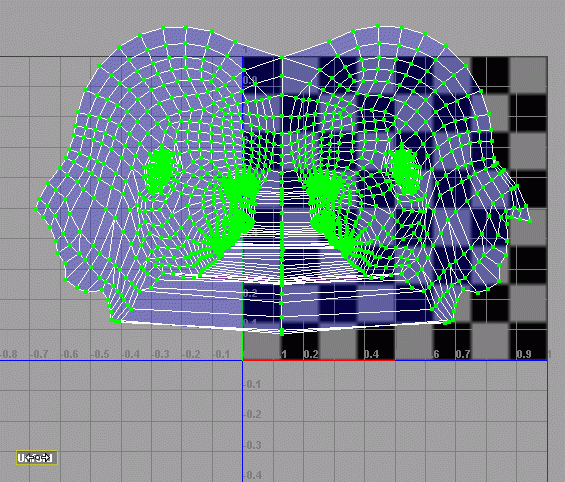Select the rightmost UV vertex of the shell
Image resolution: width=565 pixels, height=482 pixels.
(x=530, y=221)
